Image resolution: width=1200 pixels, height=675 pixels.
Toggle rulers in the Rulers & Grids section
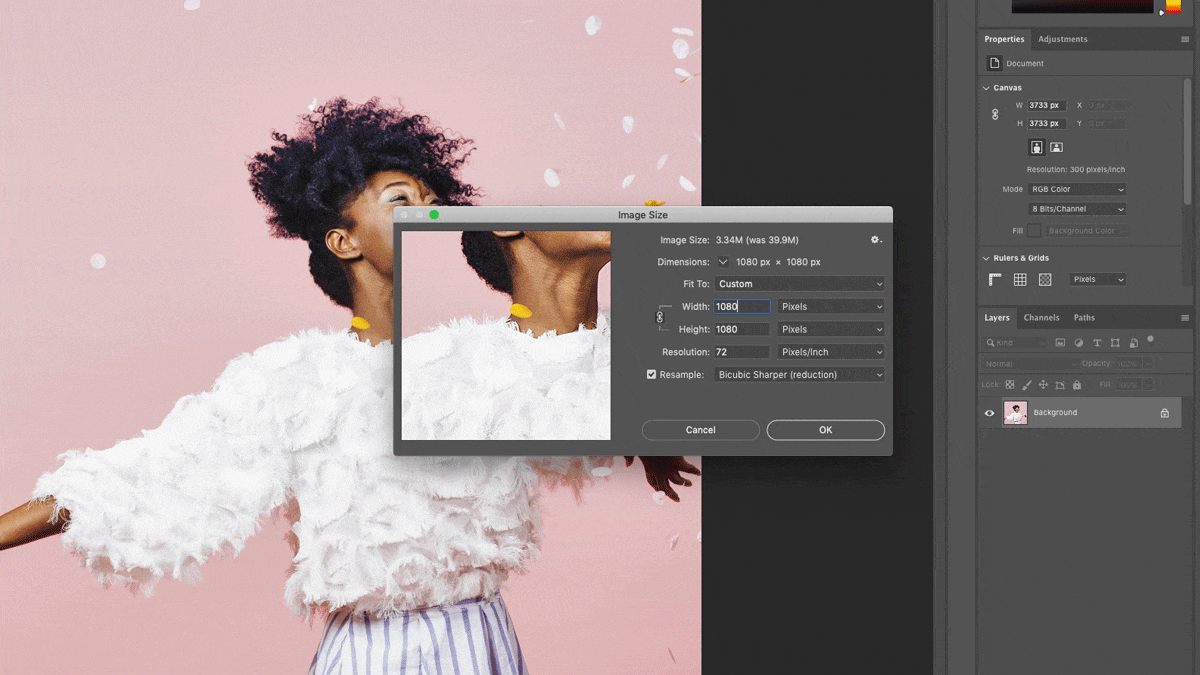[993, 278]
